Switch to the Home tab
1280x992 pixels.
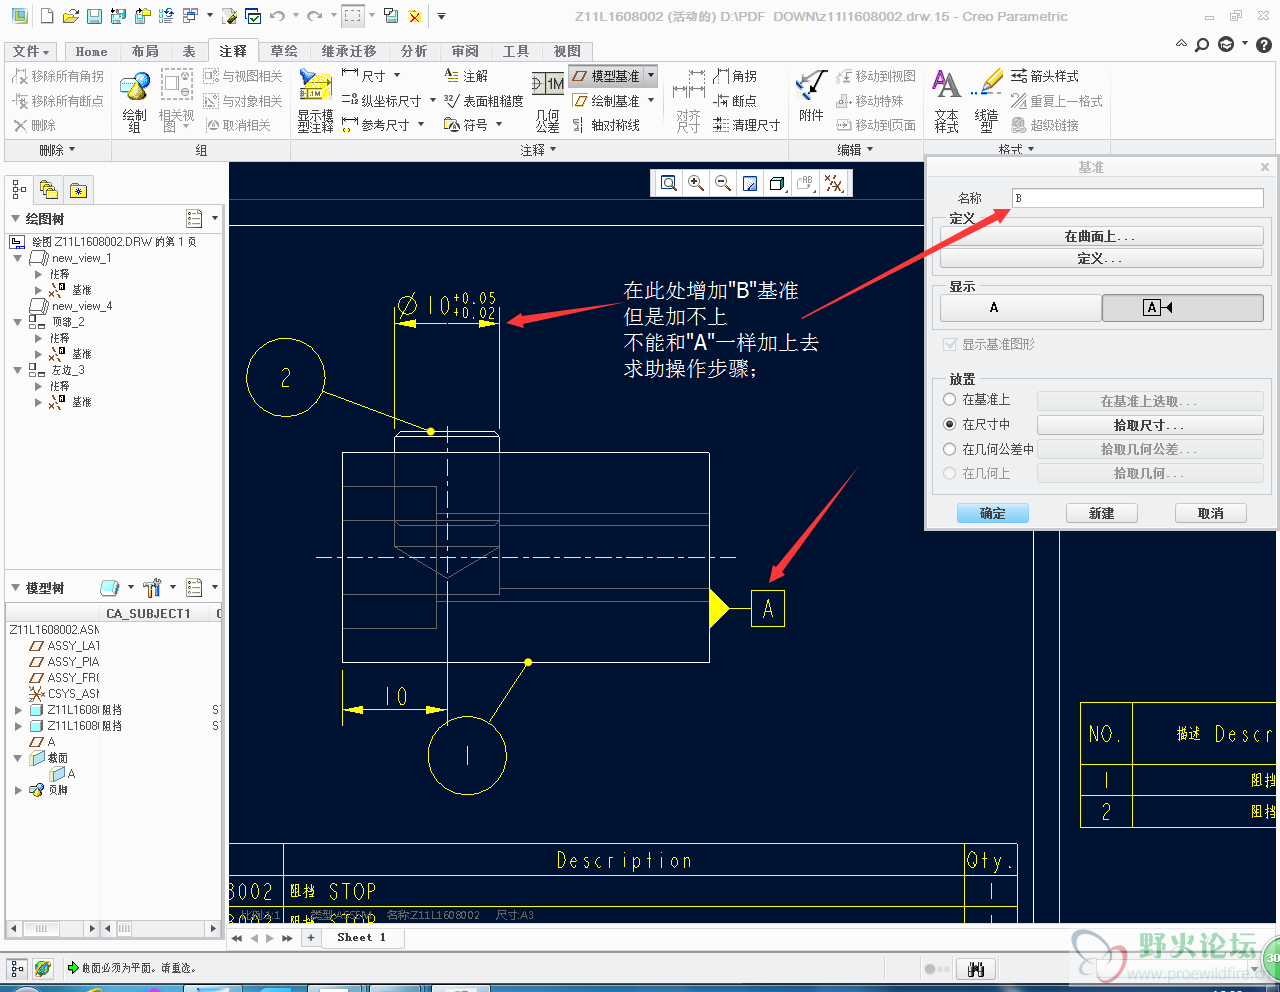point(91,51)
